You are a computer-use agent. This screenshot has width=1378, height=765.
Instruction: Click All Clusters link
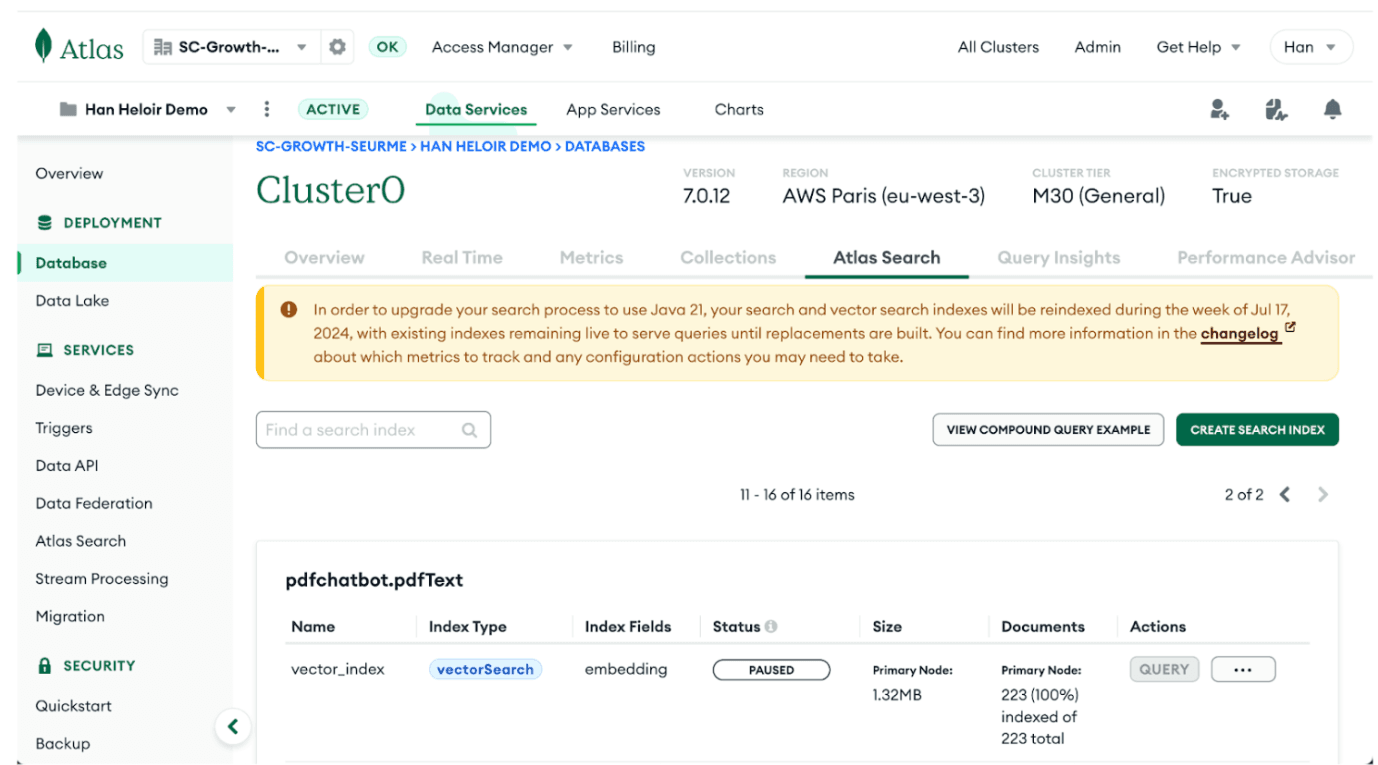pyautogui.click(x=998, y=47)
